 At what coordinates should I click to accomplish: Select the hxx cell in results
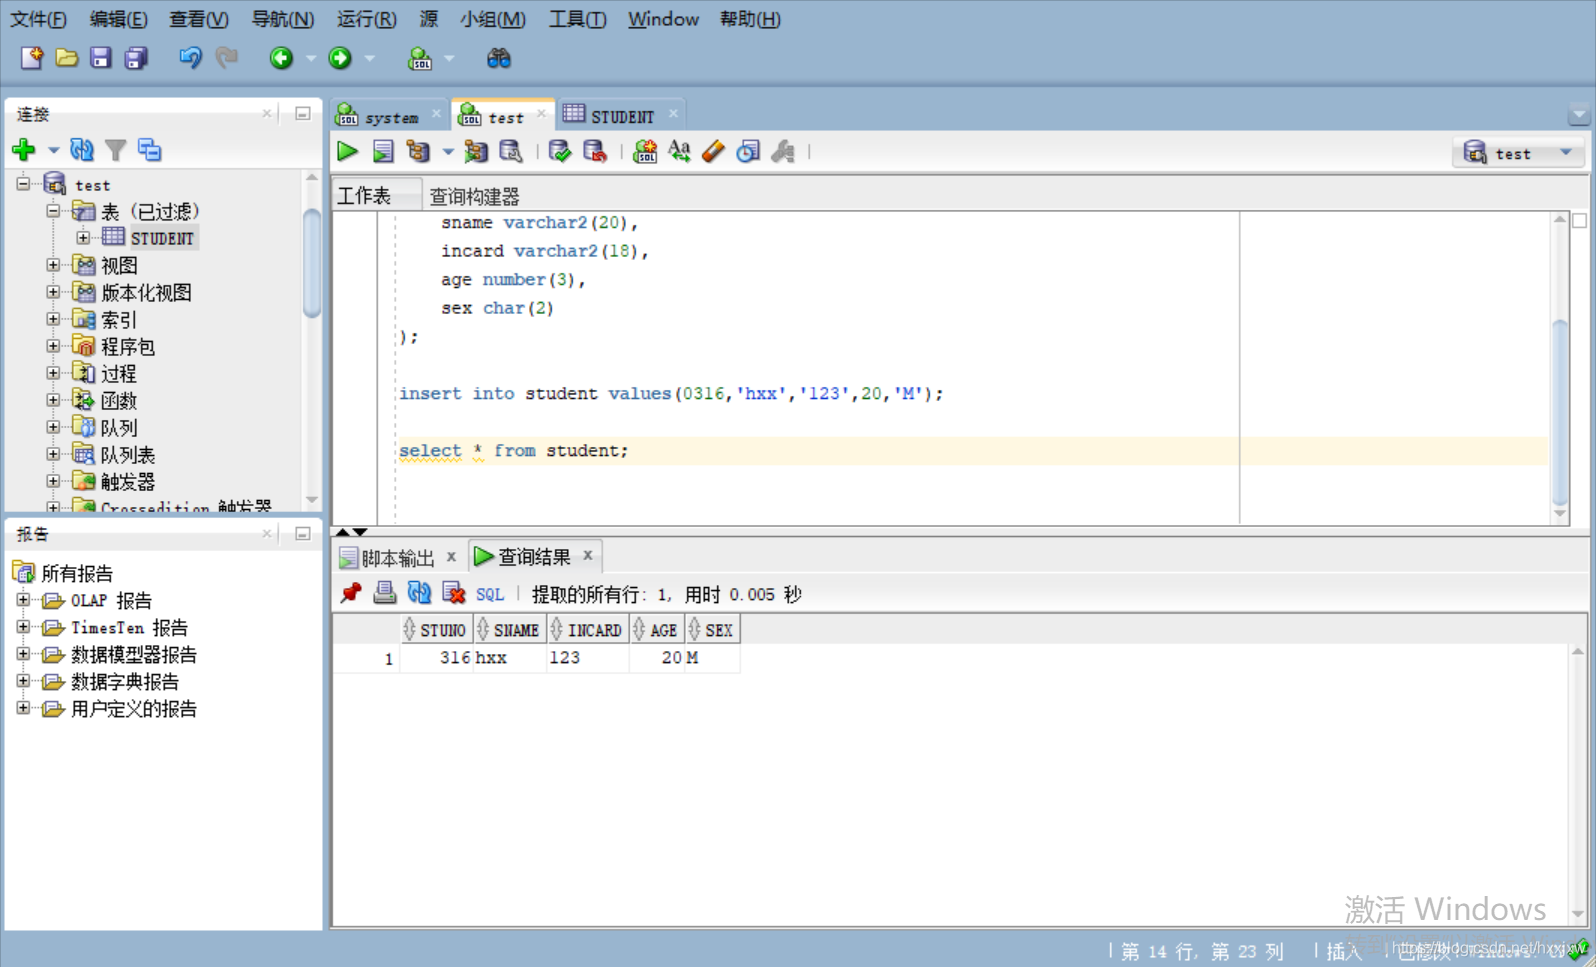(509, 658)
